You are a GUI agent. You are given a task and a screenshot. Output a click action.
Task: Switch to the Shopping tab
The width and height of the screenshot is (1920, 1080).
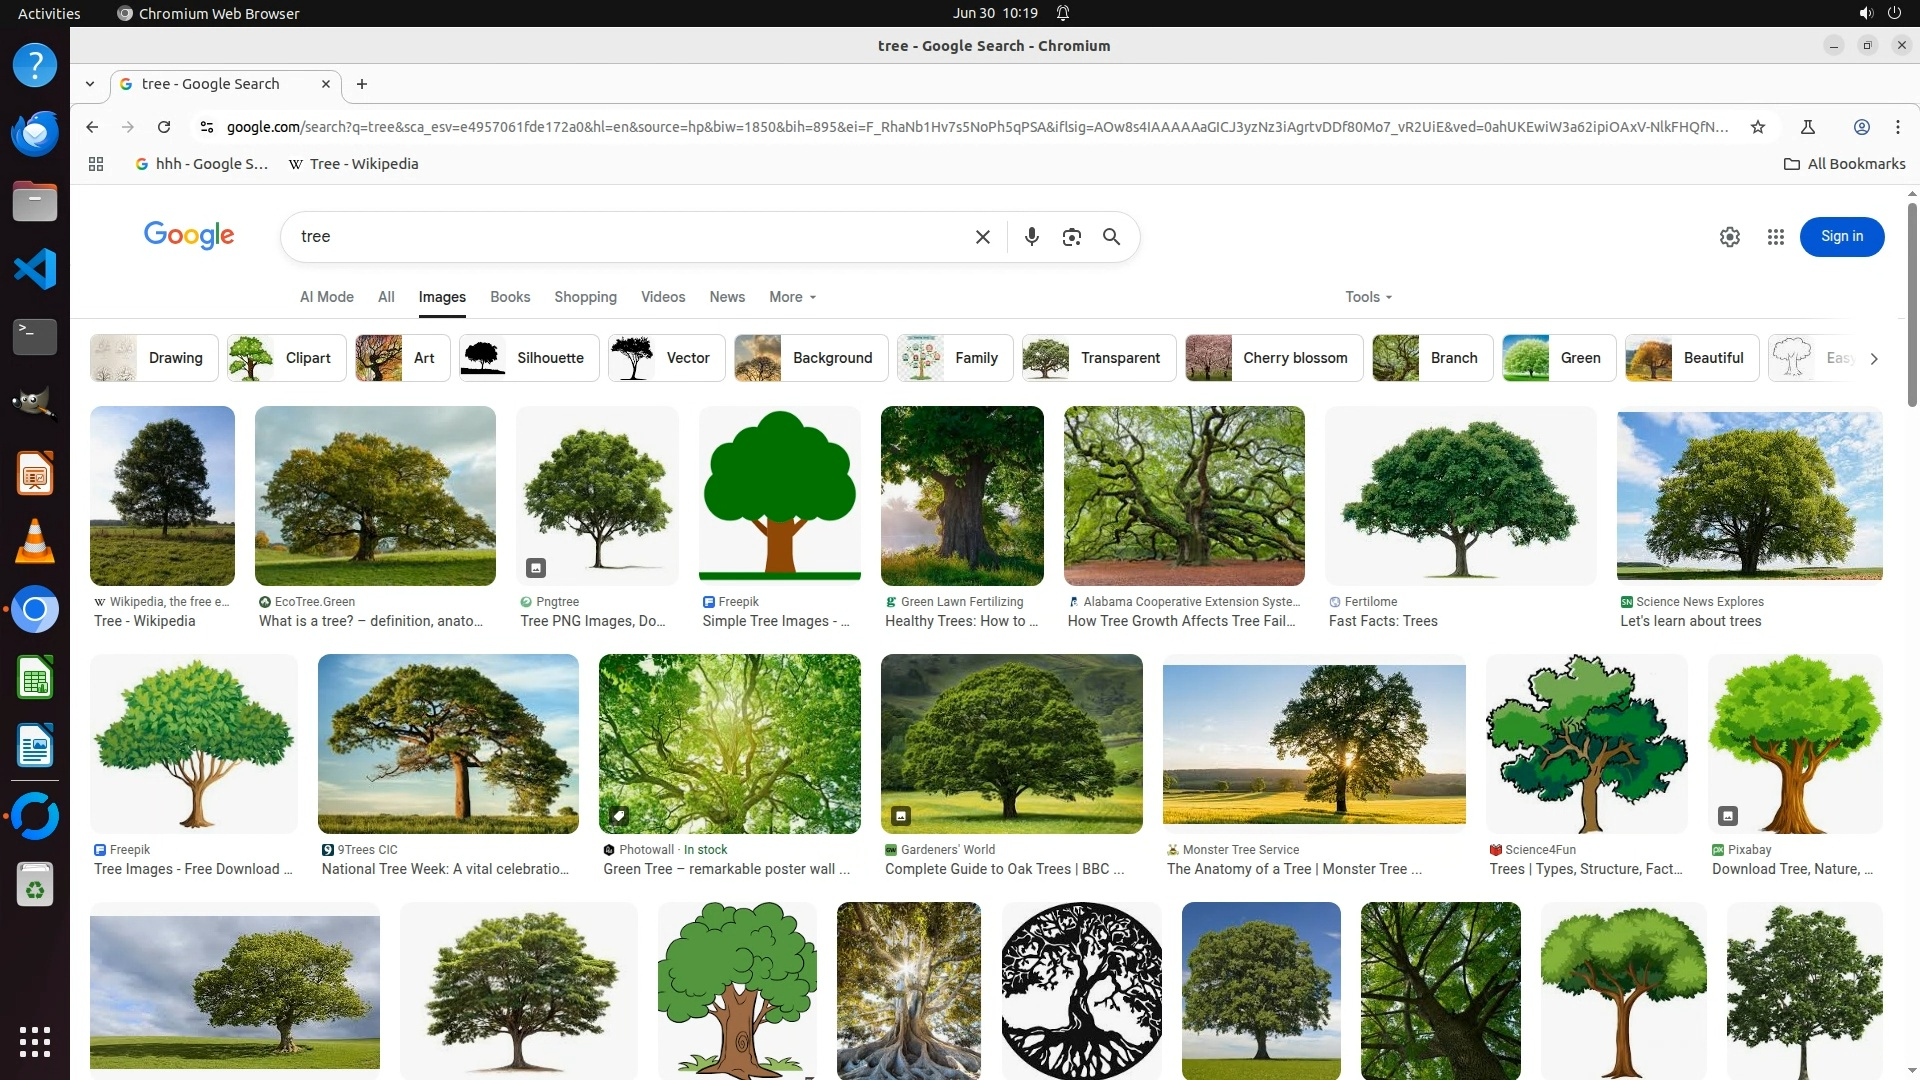tap(585, 297)
